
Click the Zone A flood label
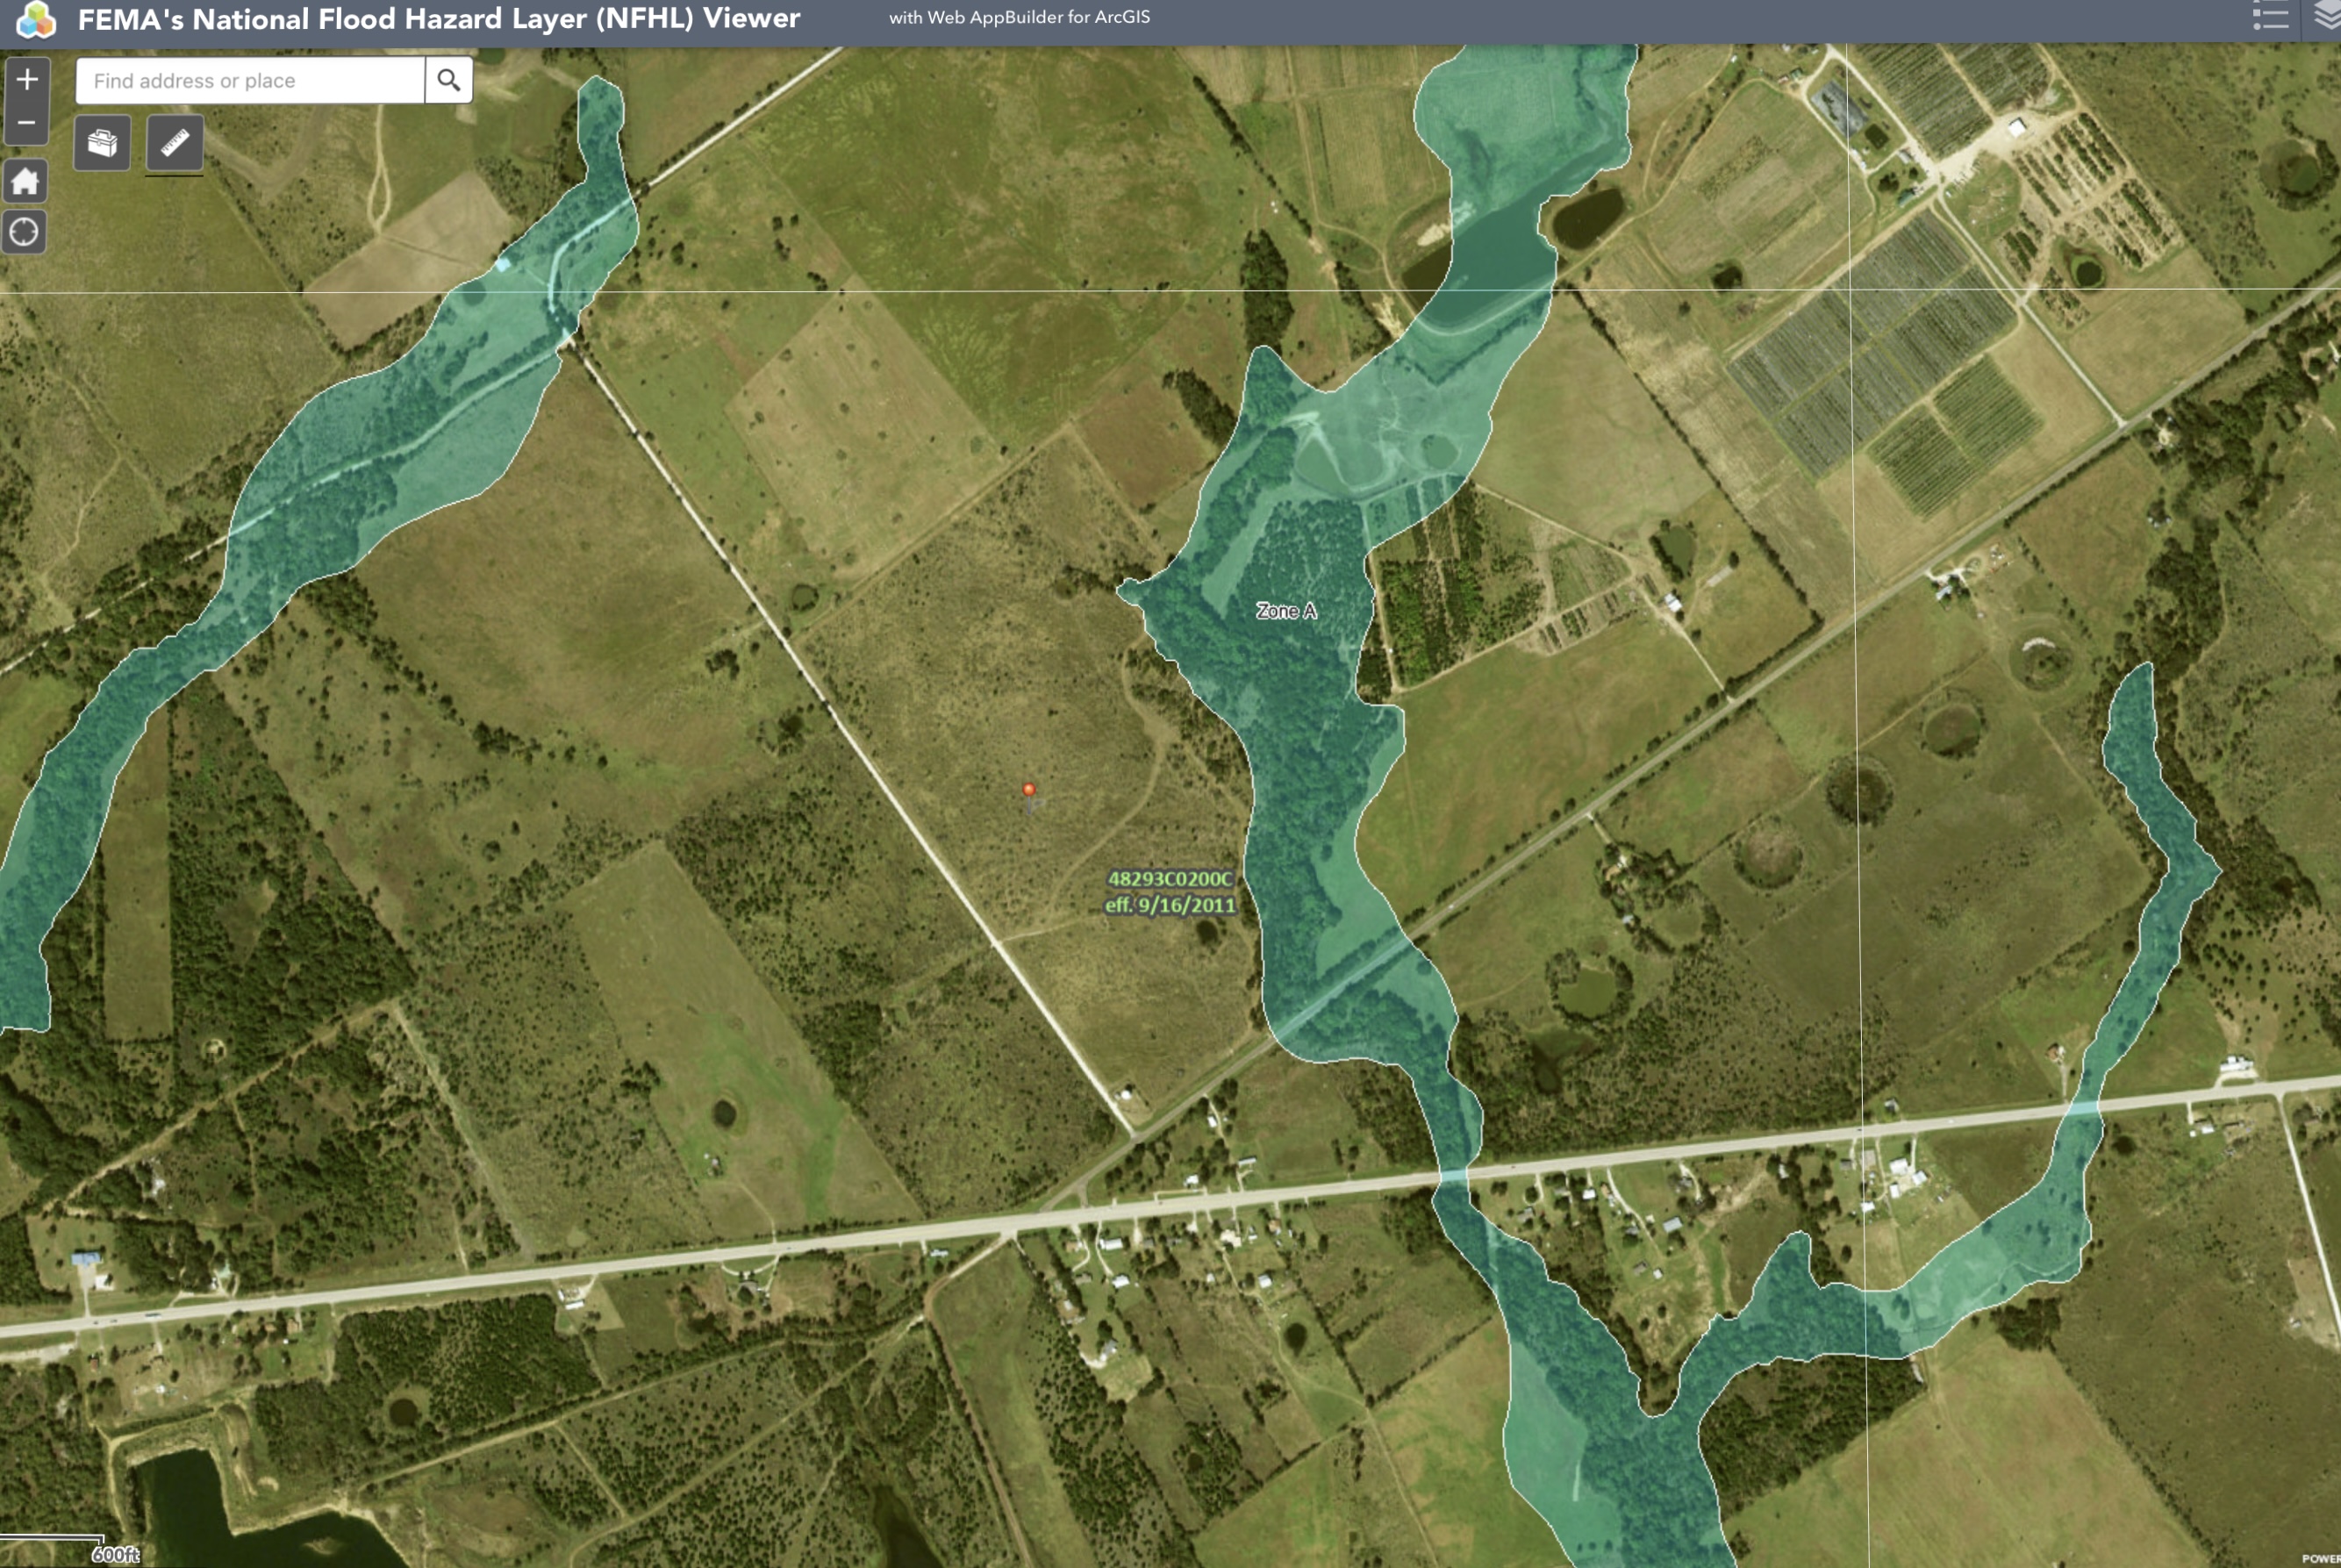click(x=1286, y=611)
